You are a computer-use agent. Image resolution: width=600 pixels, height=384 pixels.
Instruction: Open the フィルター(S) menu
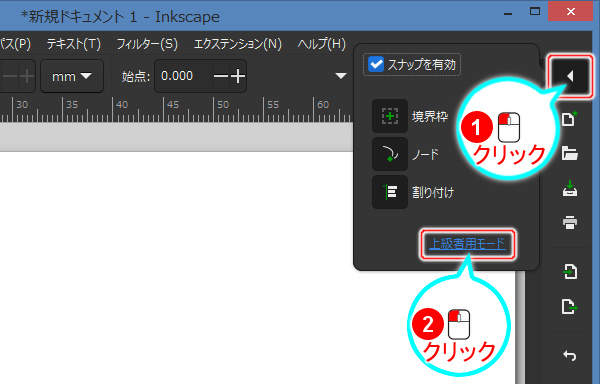coord(147,44)
